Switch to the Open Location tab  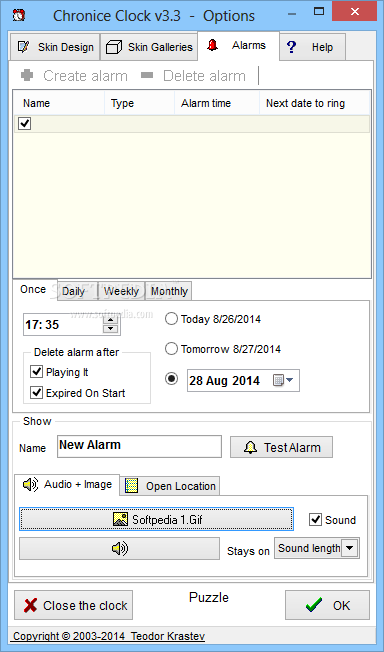170,486
